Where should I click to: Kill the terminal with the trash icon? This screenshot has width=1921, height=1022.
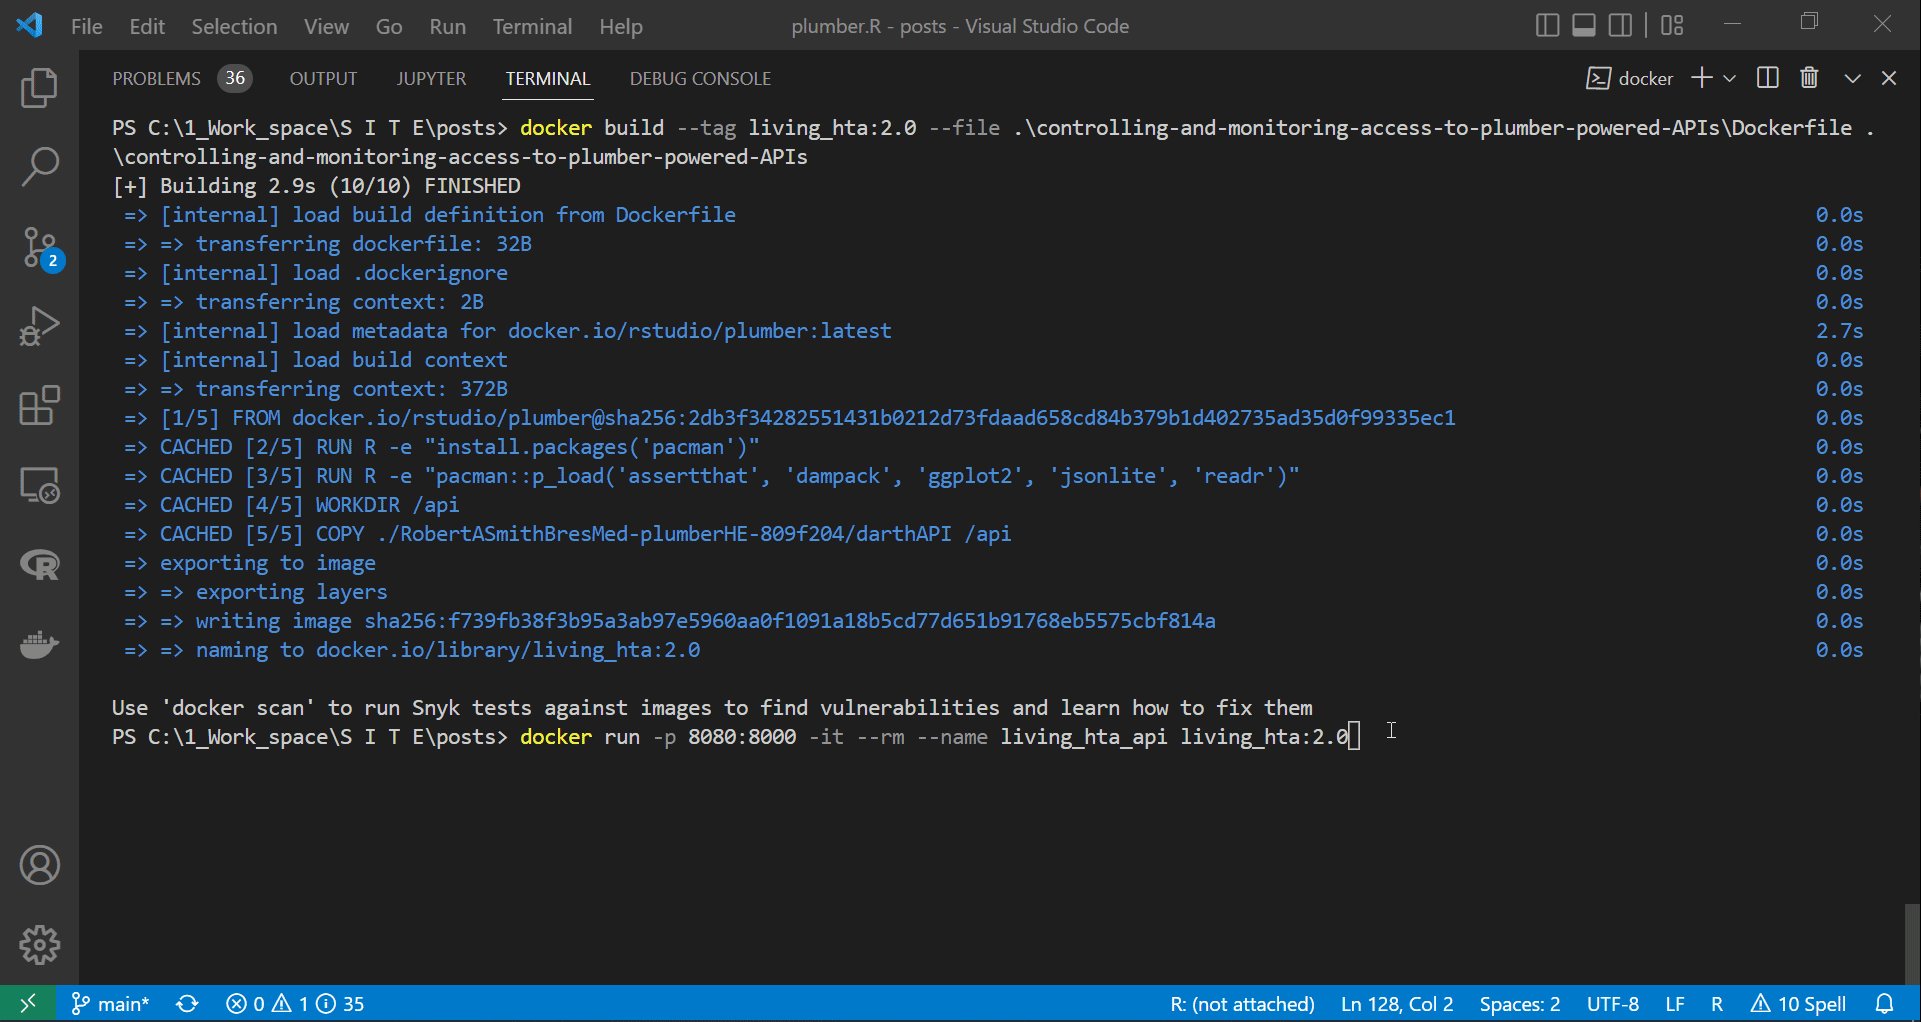coord(1809,78)
